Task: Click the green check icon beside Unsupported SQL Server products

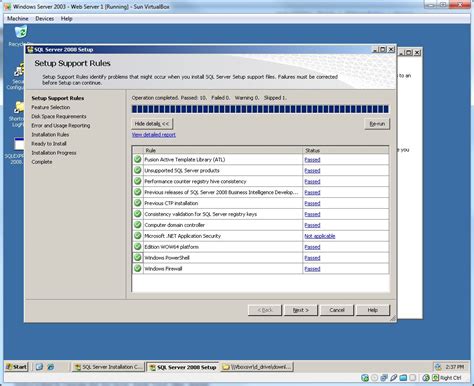Action: pyautogui.click(x=137, y=170)
